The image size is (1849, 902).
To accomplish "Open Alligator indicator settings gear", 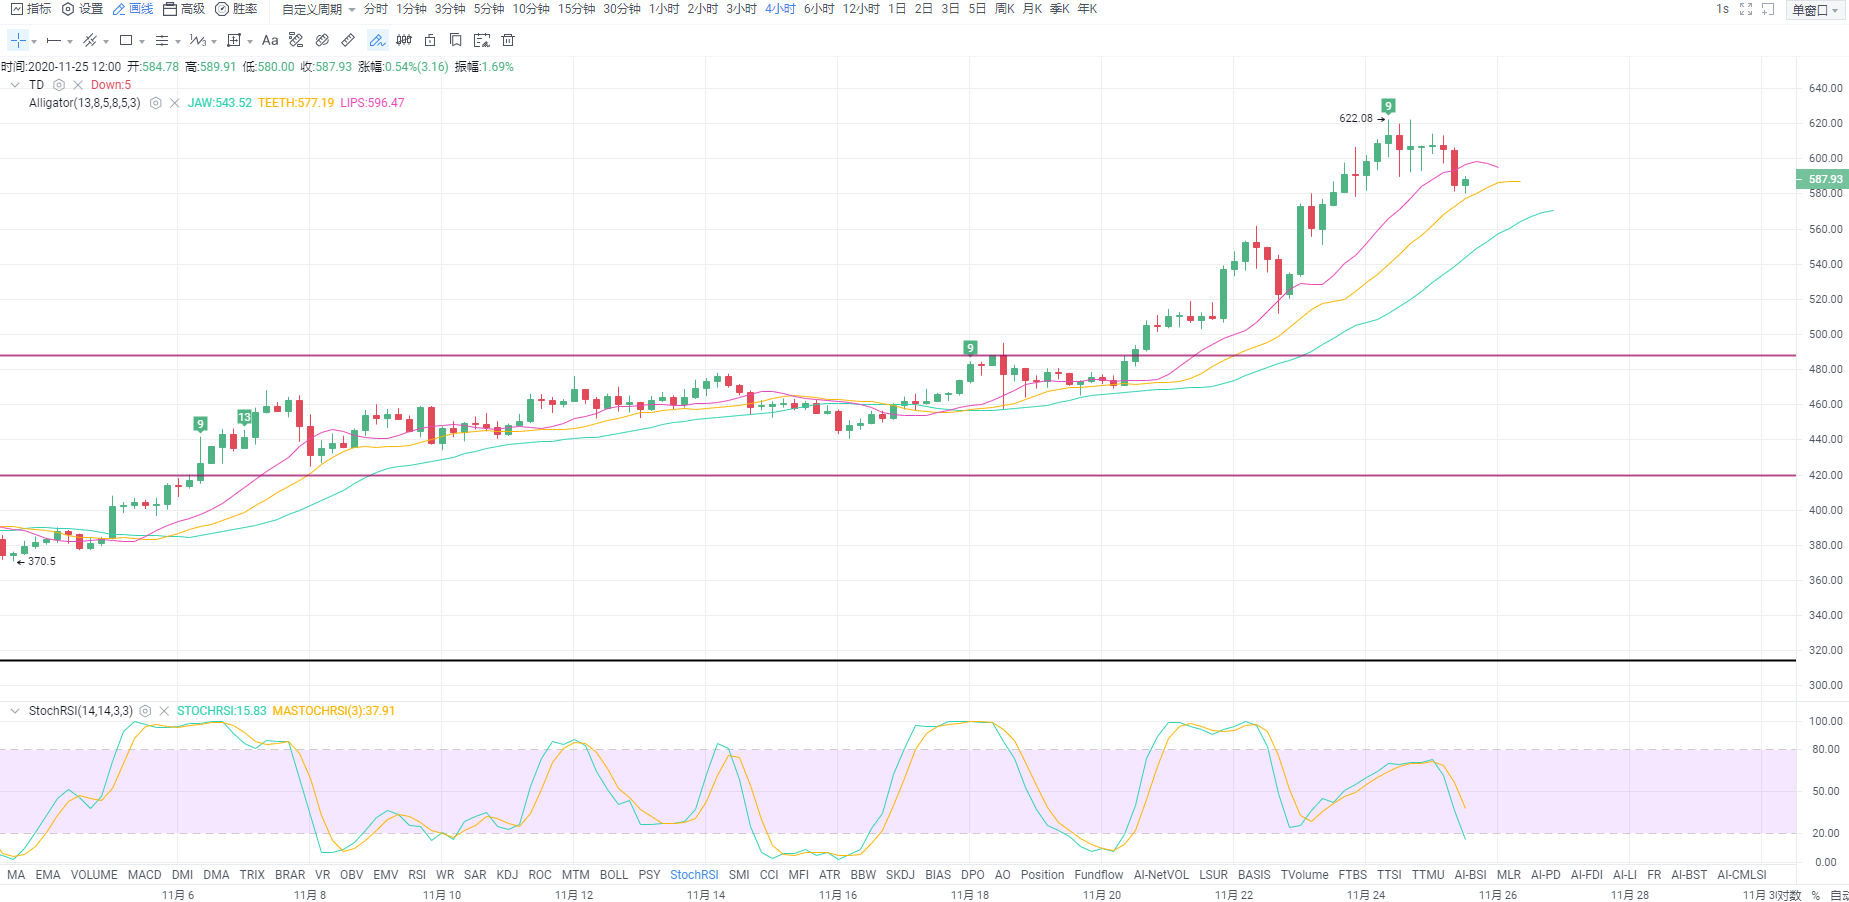I will coord(156,103).
